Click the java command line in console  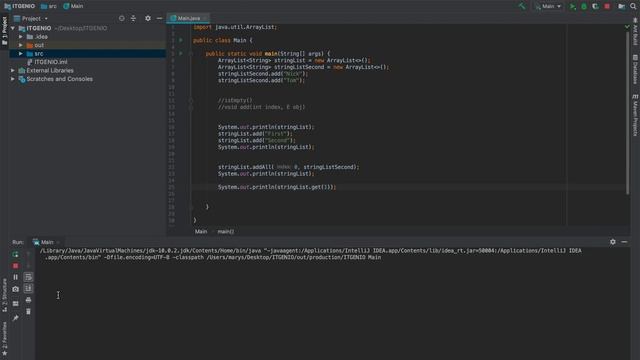310,254
